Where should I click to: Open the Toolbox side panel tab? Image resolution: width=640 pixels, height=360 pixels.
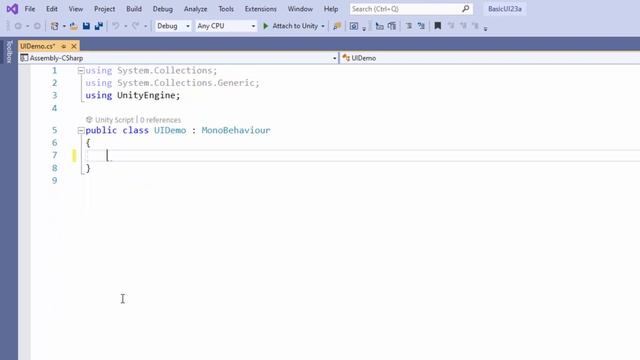pos(9,51)
